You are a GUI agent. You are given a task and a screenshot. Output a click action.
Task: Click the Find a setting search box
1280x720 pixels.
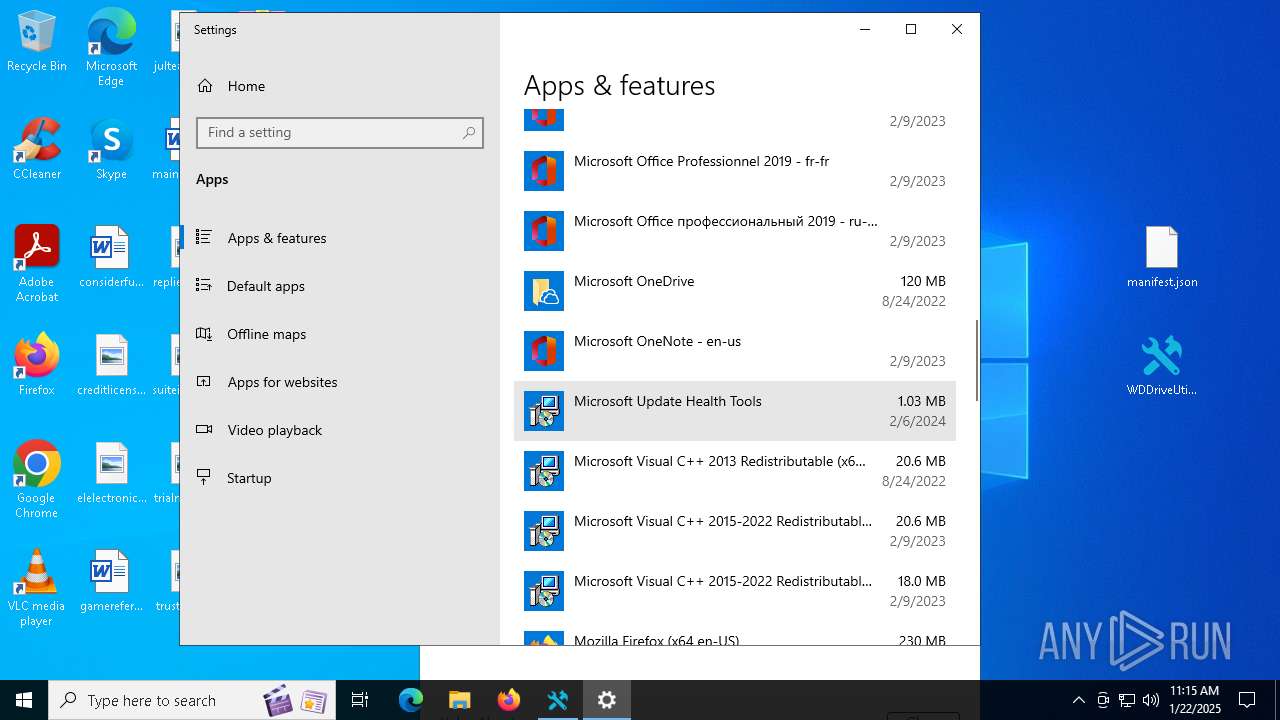340,133
